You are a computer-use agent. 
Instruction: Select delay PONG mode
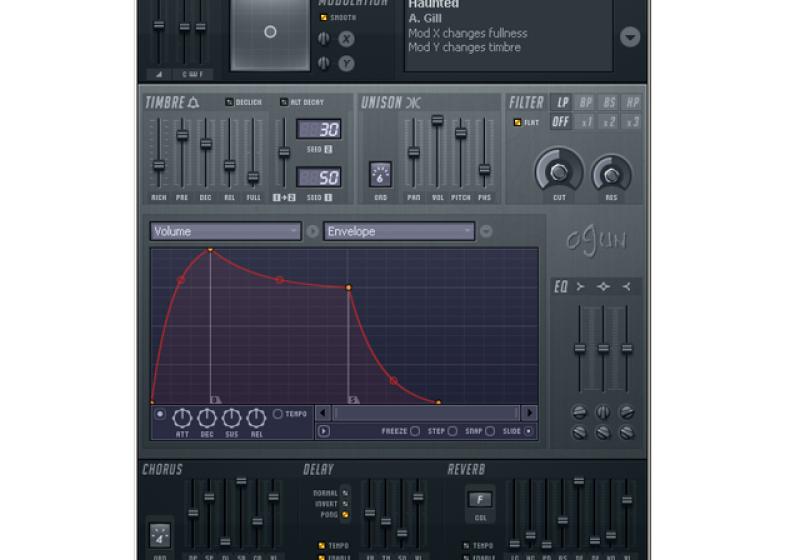345,515
